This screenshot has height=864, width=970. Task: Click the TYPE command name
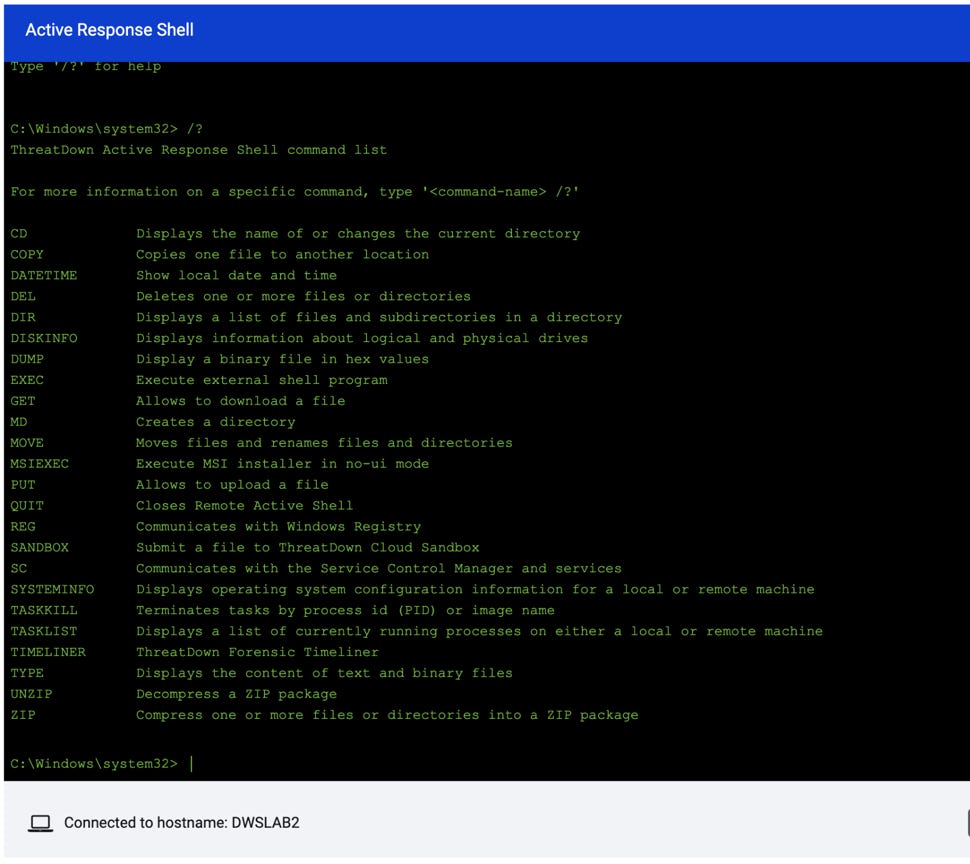pos(27,674)
